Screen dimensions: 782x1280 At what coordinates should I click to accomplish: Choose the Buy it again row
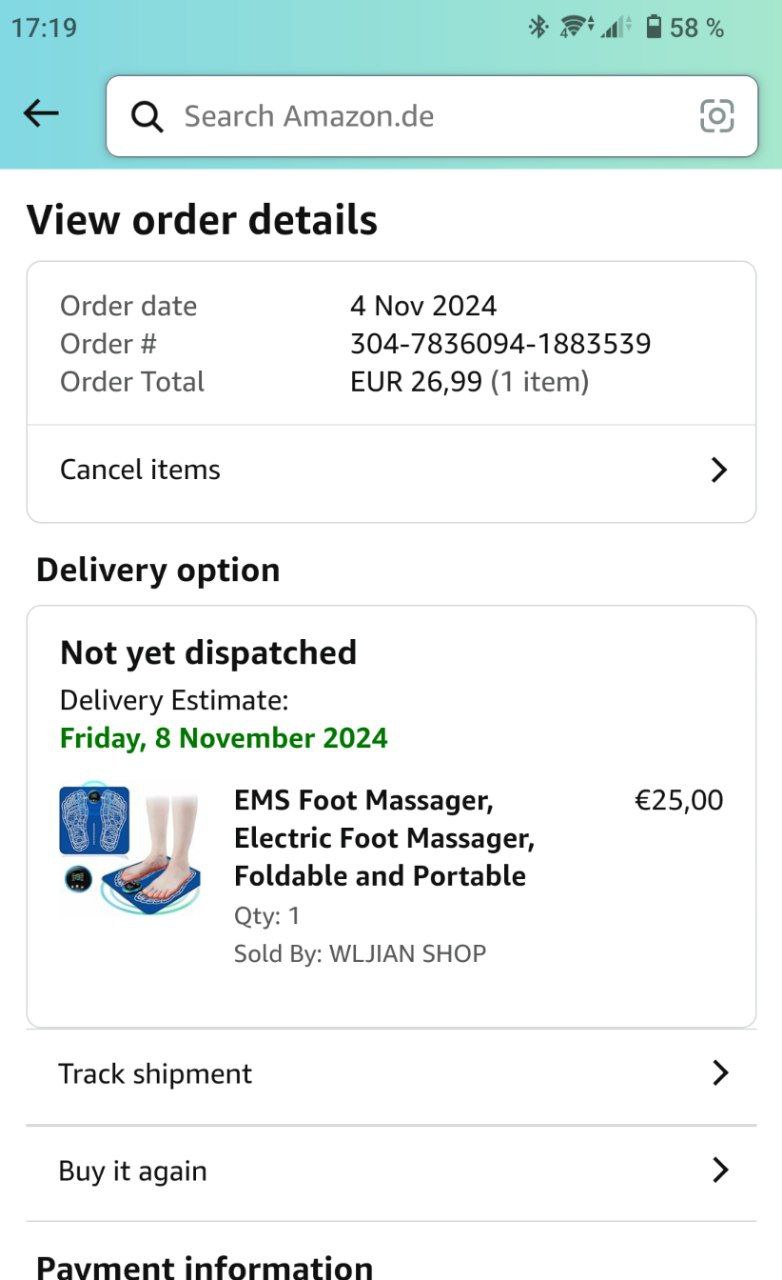[x=133, y=1171]
